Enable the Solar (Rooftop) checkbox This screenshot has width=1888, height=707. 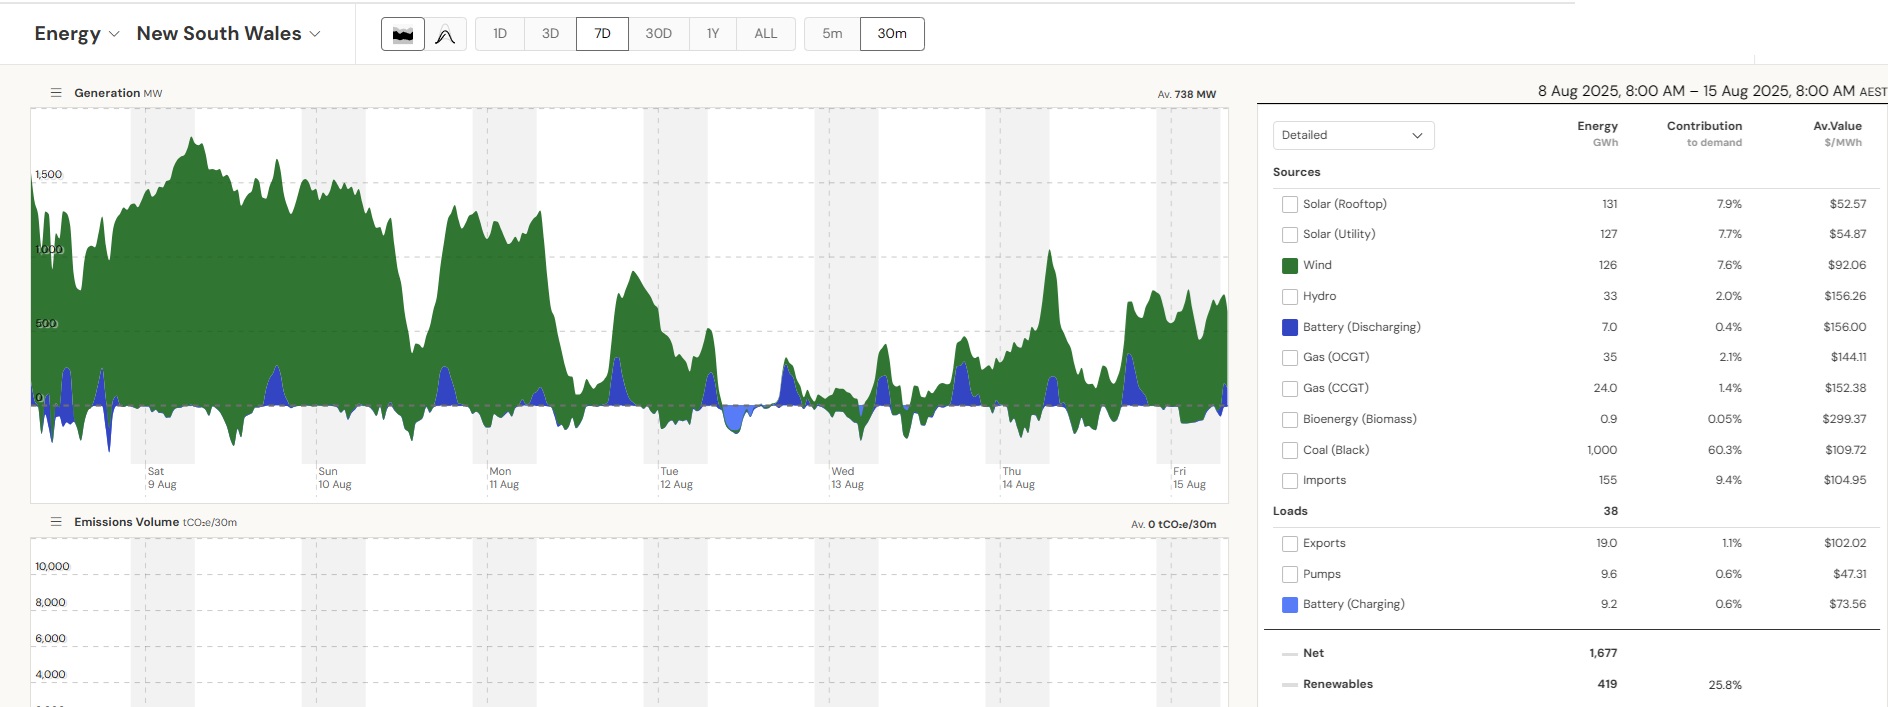[x=1290, y=204]
